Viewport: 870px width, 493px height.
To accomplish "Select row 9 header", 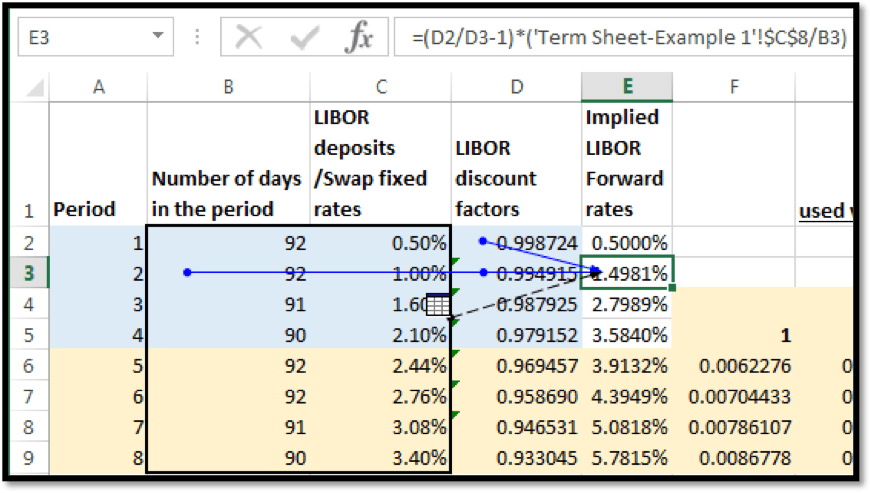I will pyautogui.click(x=30, y=458).
